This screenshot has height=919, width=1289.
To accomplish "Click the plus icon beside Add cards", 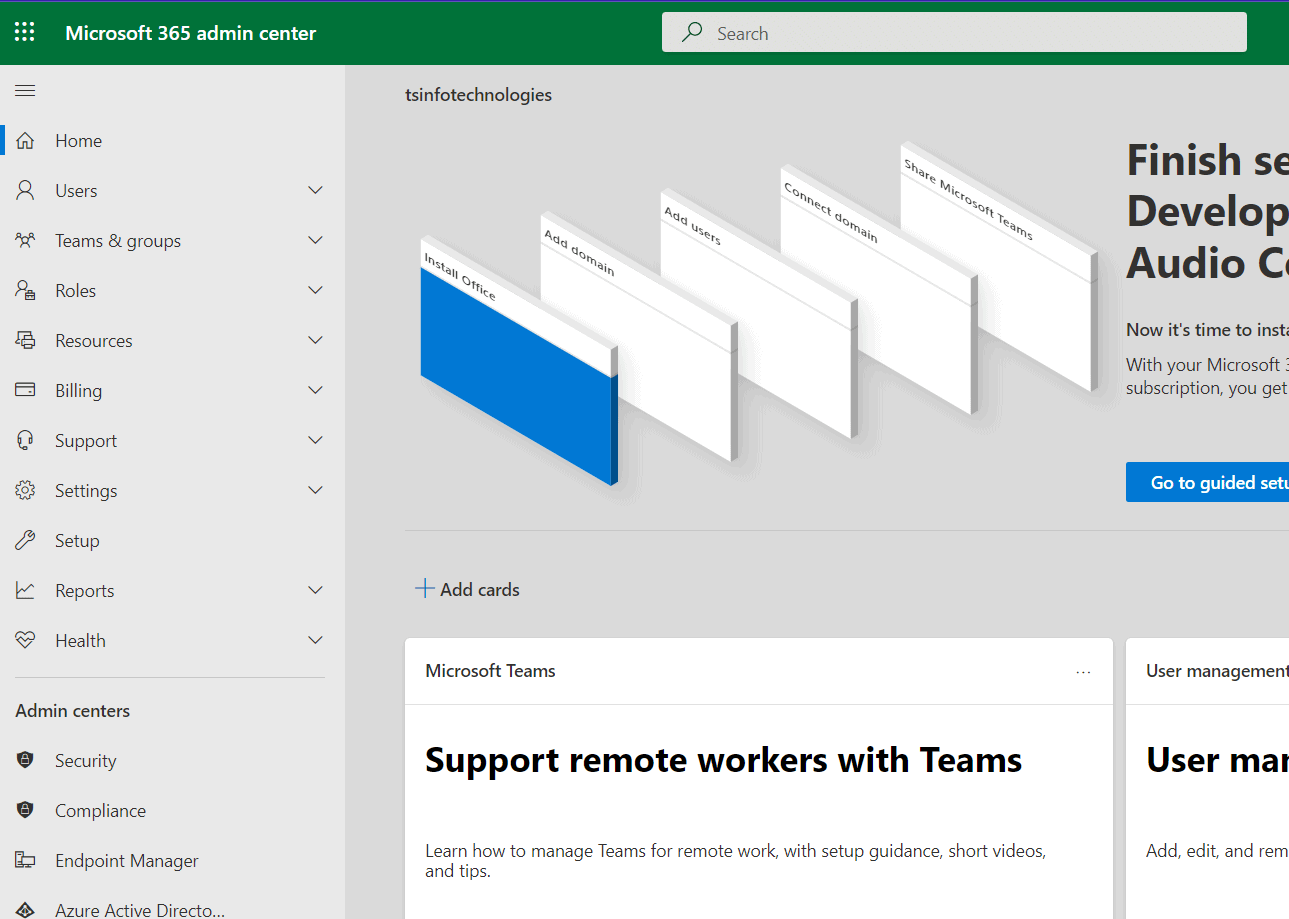I will tap(425, 589).
